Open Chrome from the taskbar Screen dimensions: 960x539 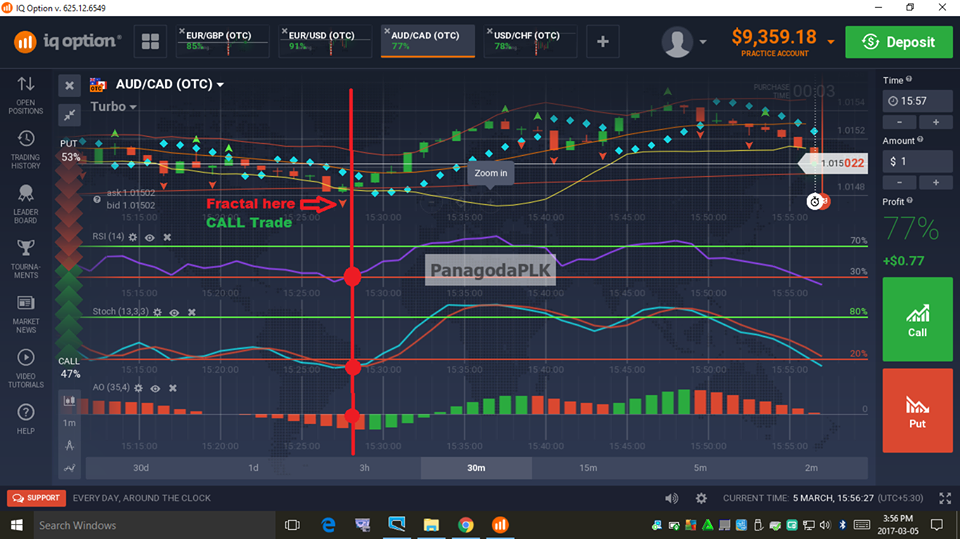click(x=466, y=525)
